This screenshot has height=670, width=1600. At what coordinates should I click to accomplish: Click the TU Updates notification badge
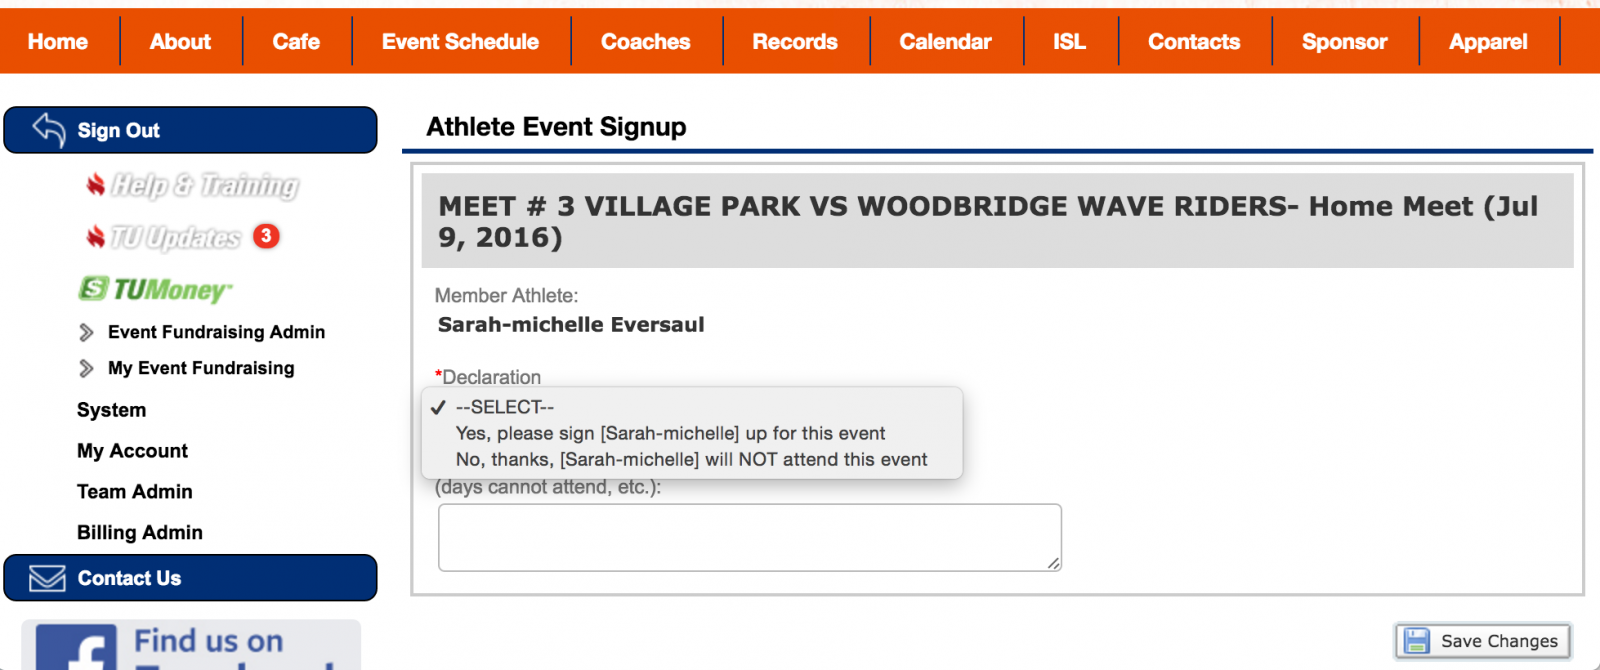pos(266,236)
